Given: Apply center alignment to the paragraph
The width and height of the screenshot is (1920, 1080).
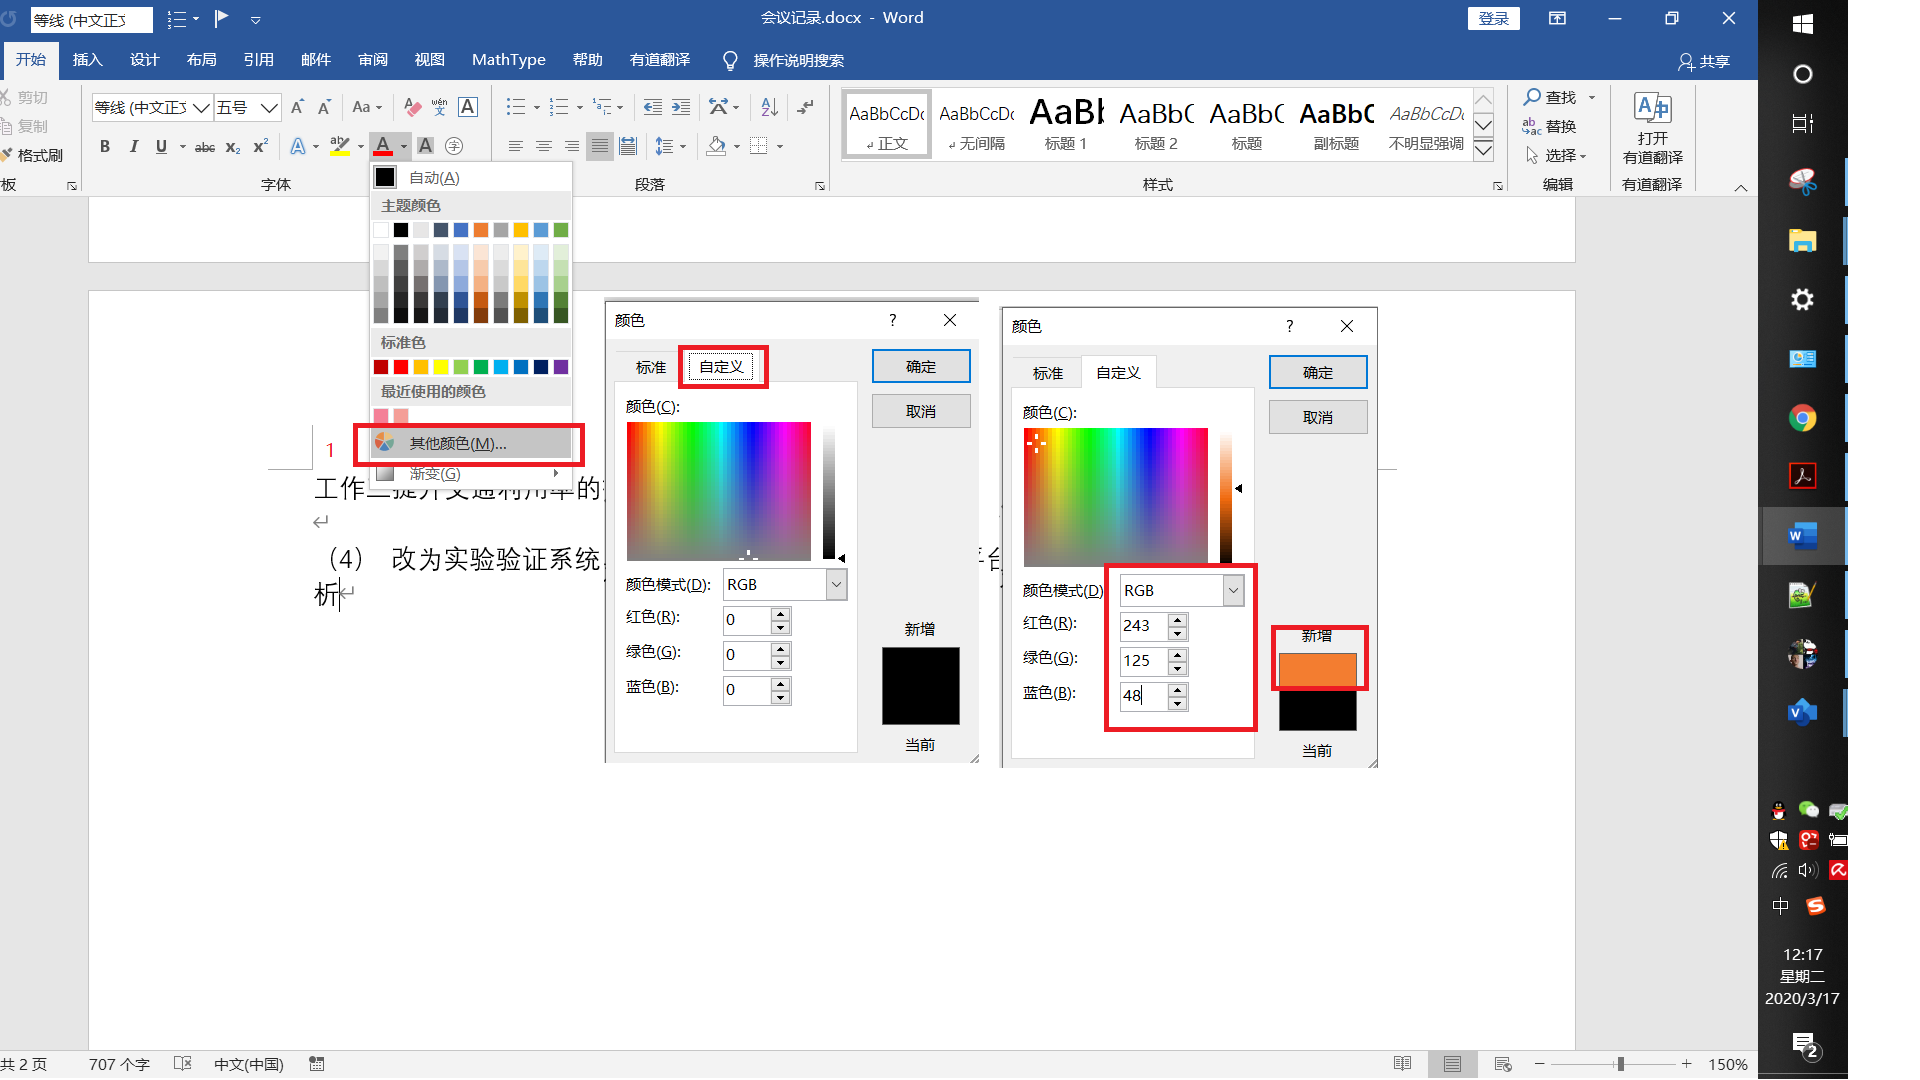Looking at the screenshot, I should pos(543,146).
